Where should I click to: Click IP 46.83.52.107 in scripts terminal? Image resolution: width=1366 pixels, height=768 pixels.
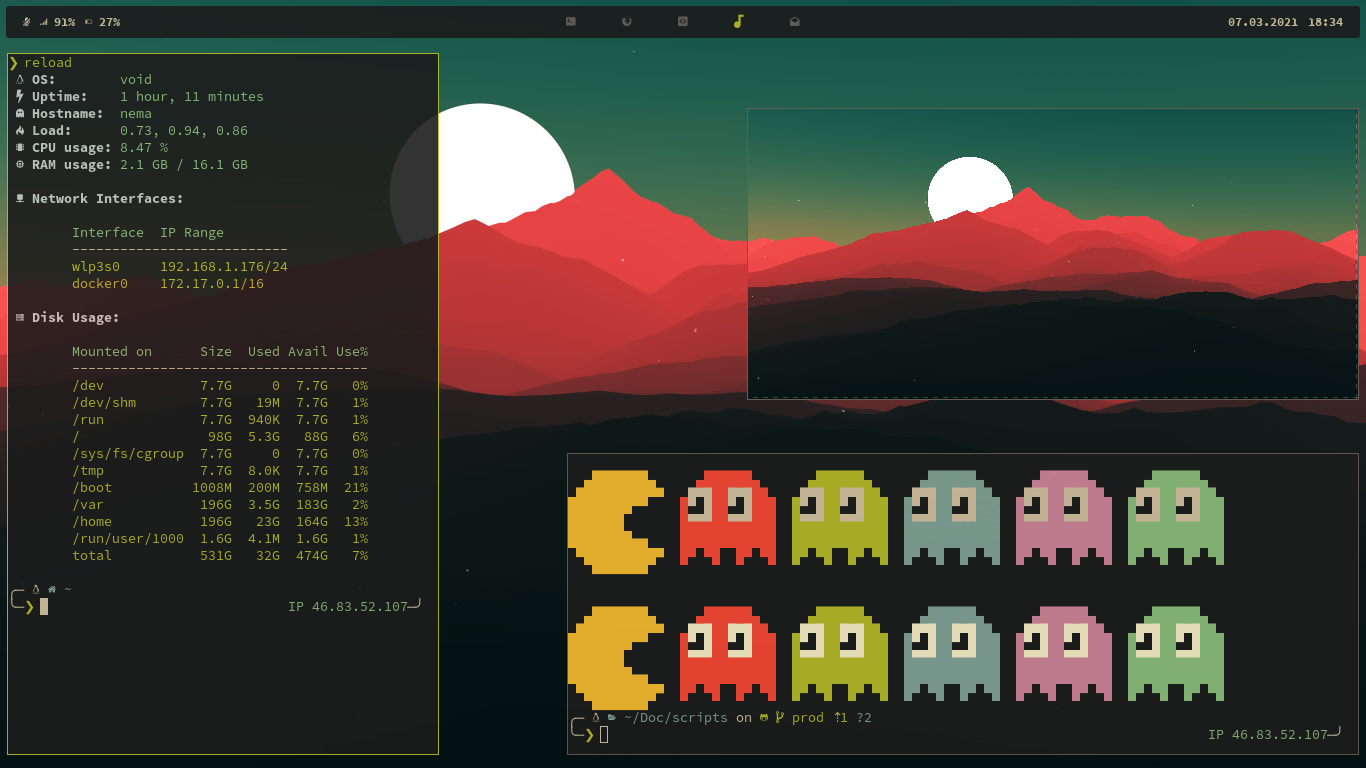[1268, 734]
